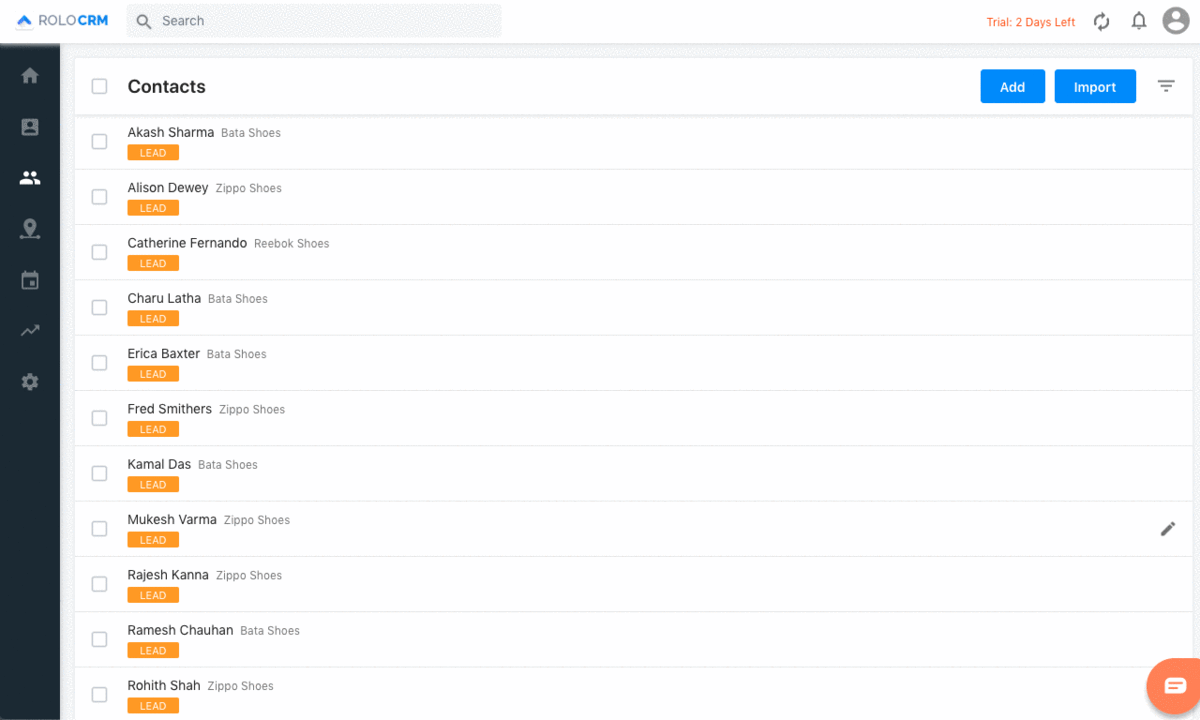Select all contacts checkbox
Viewport: 1200px width, 720px height.
click(x=99, y=86)
